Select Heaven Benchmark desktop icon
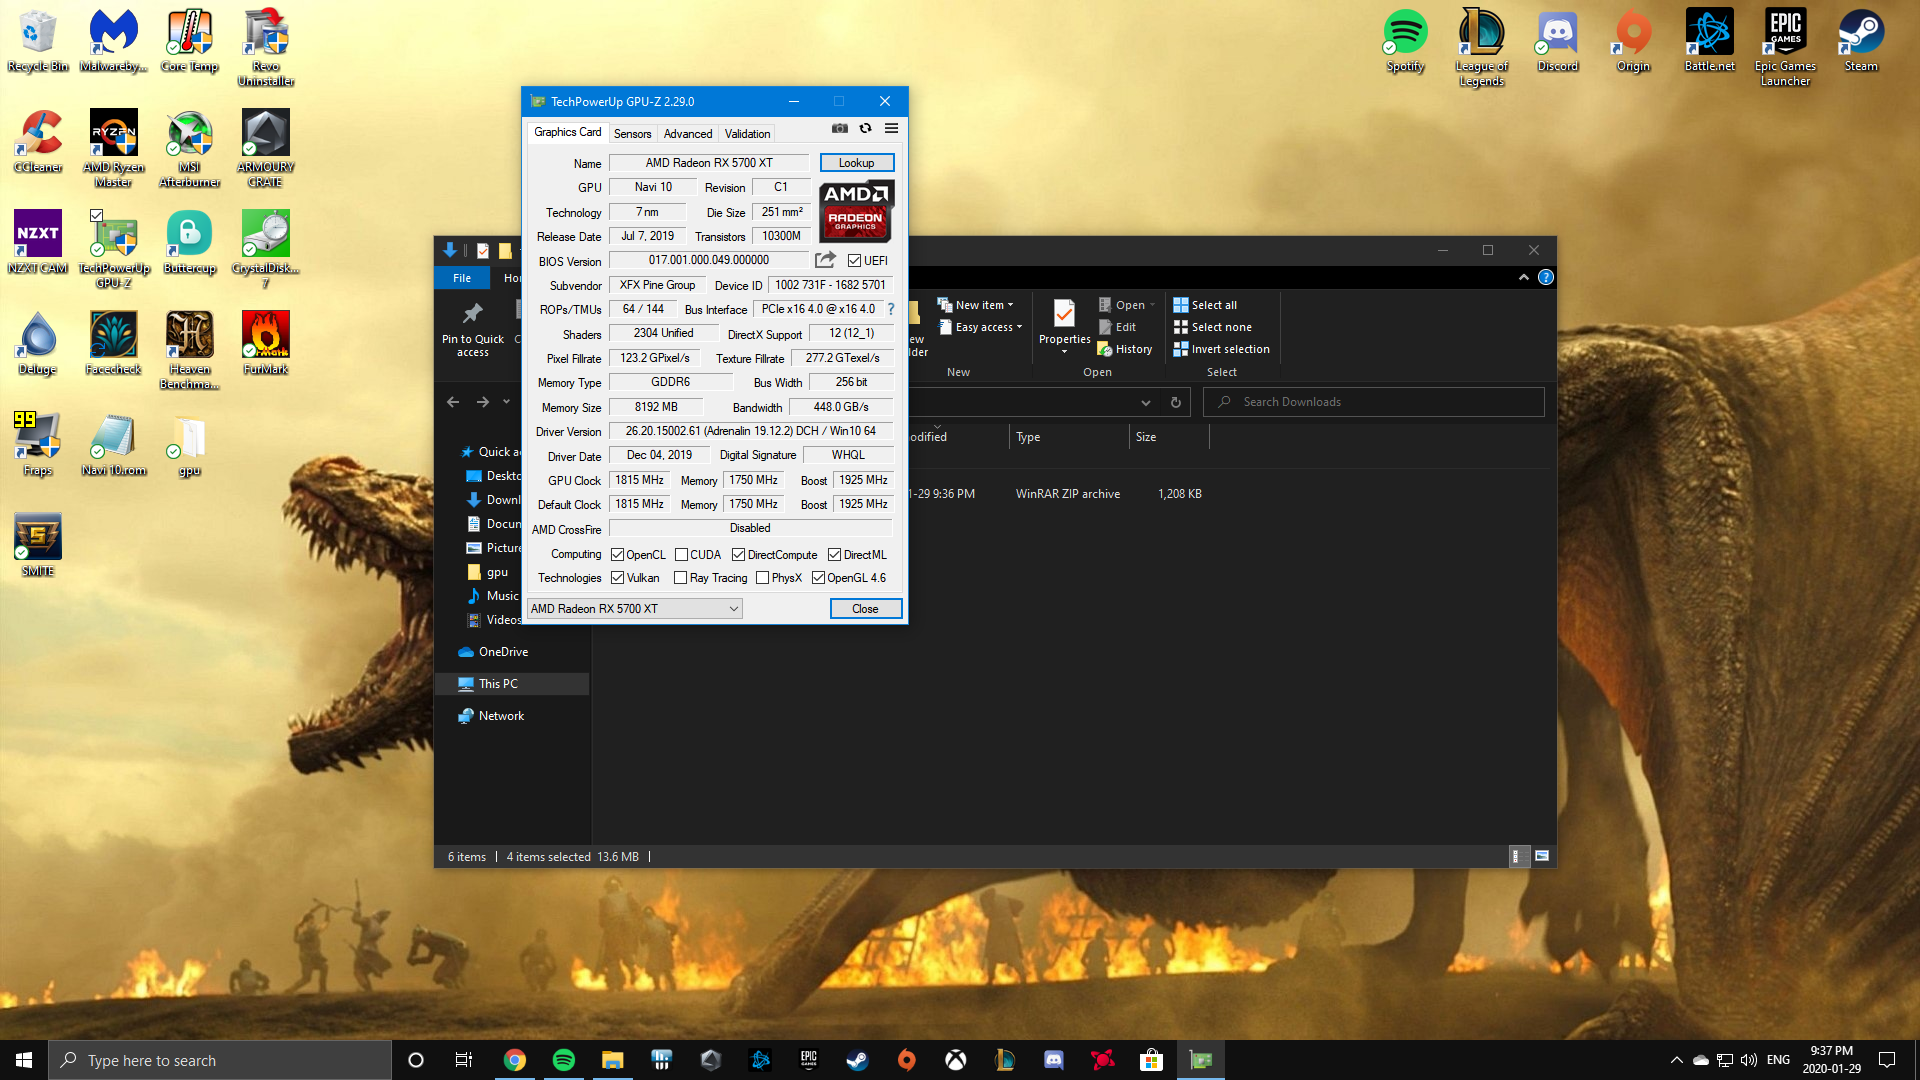This screenshot has width=1920, height=1080. 190,350
